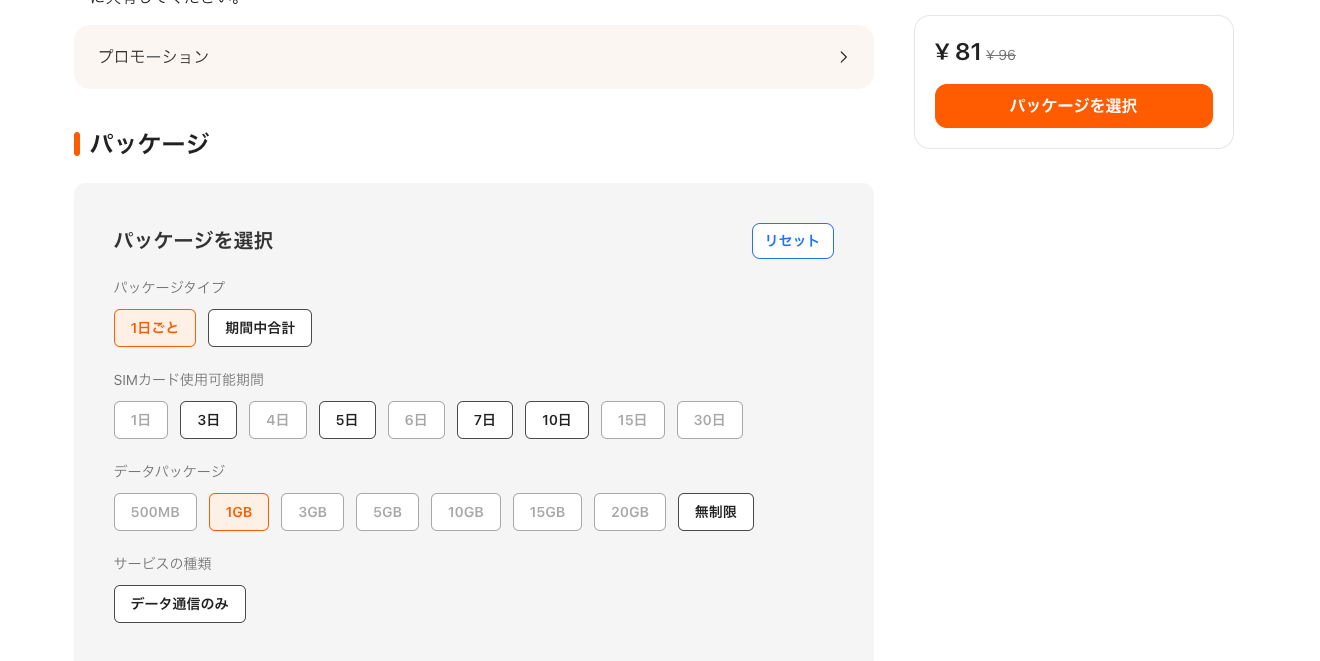Pick the 20GB data package
This screenshot has height=661, width=1320.
[x=630, y=512]
